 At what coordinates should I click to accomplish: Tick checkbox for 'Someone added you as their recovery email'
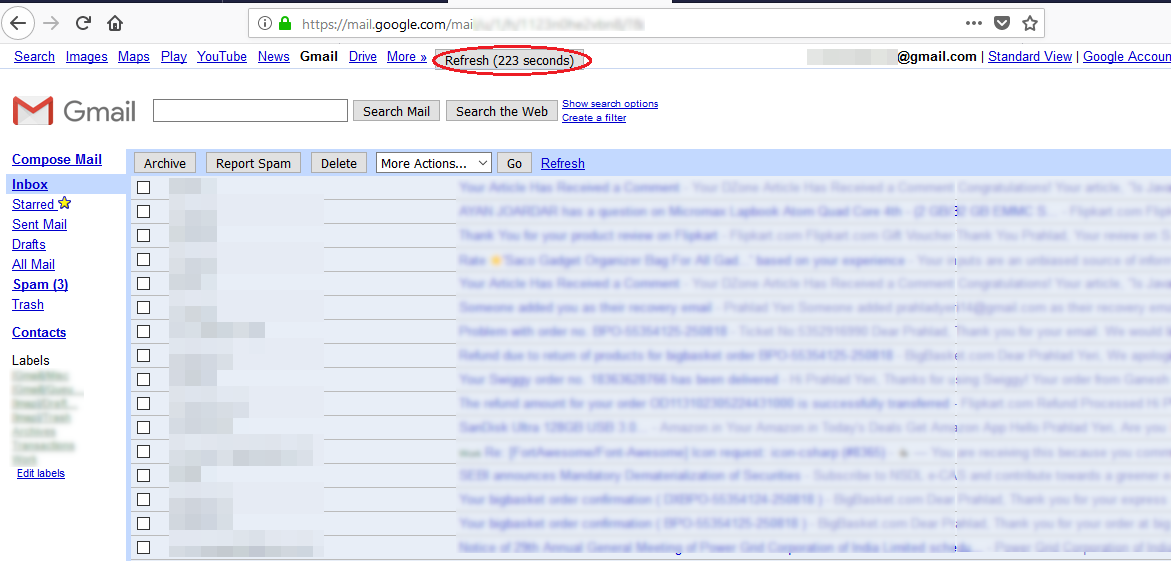143,307
